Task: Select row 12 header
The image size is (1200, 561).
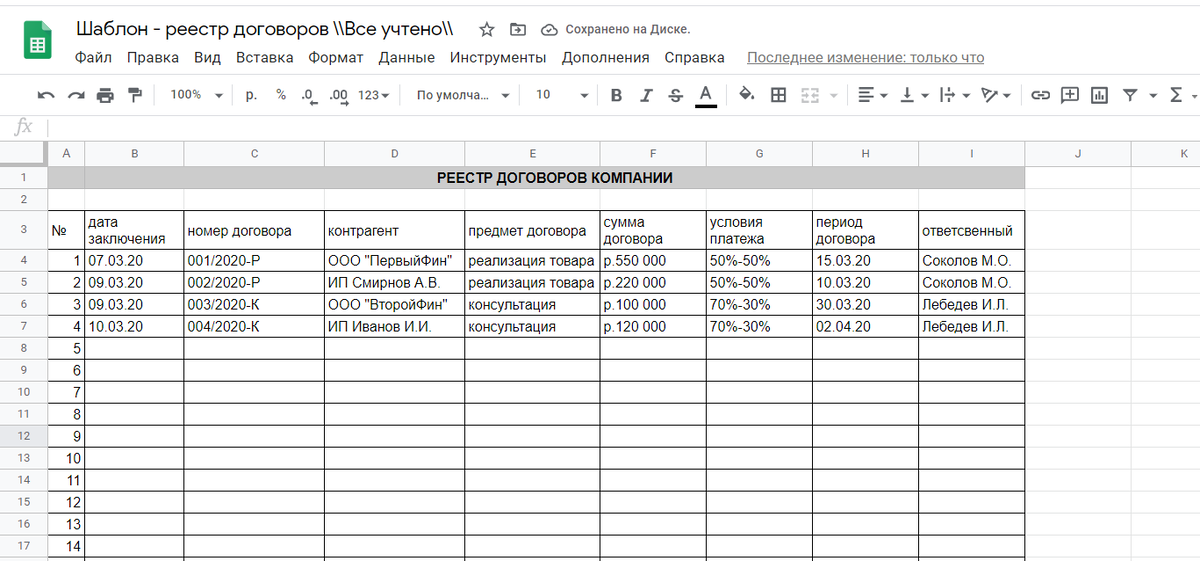Action: pyautogui.click(x=24, y=436)
